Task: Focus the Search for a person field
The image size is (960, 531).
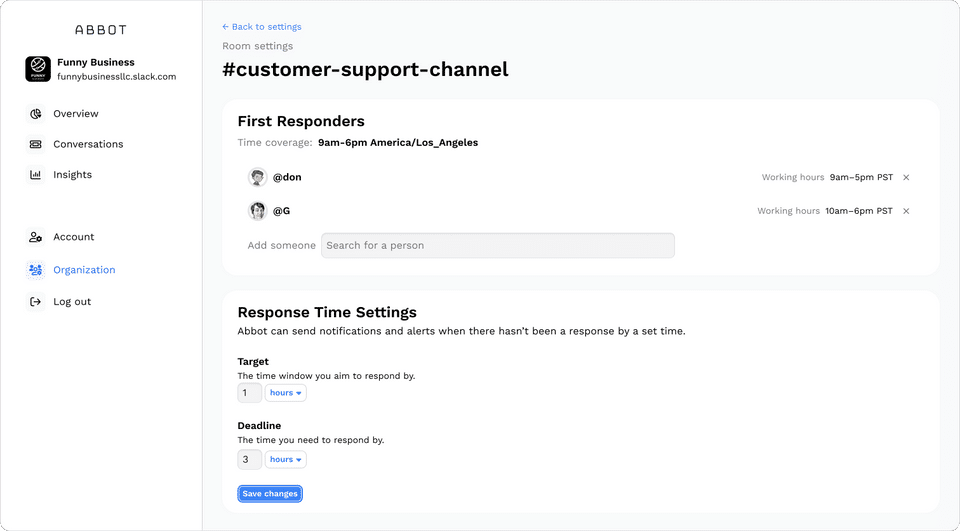Action: pyautogui.click(x=497, y=246)
